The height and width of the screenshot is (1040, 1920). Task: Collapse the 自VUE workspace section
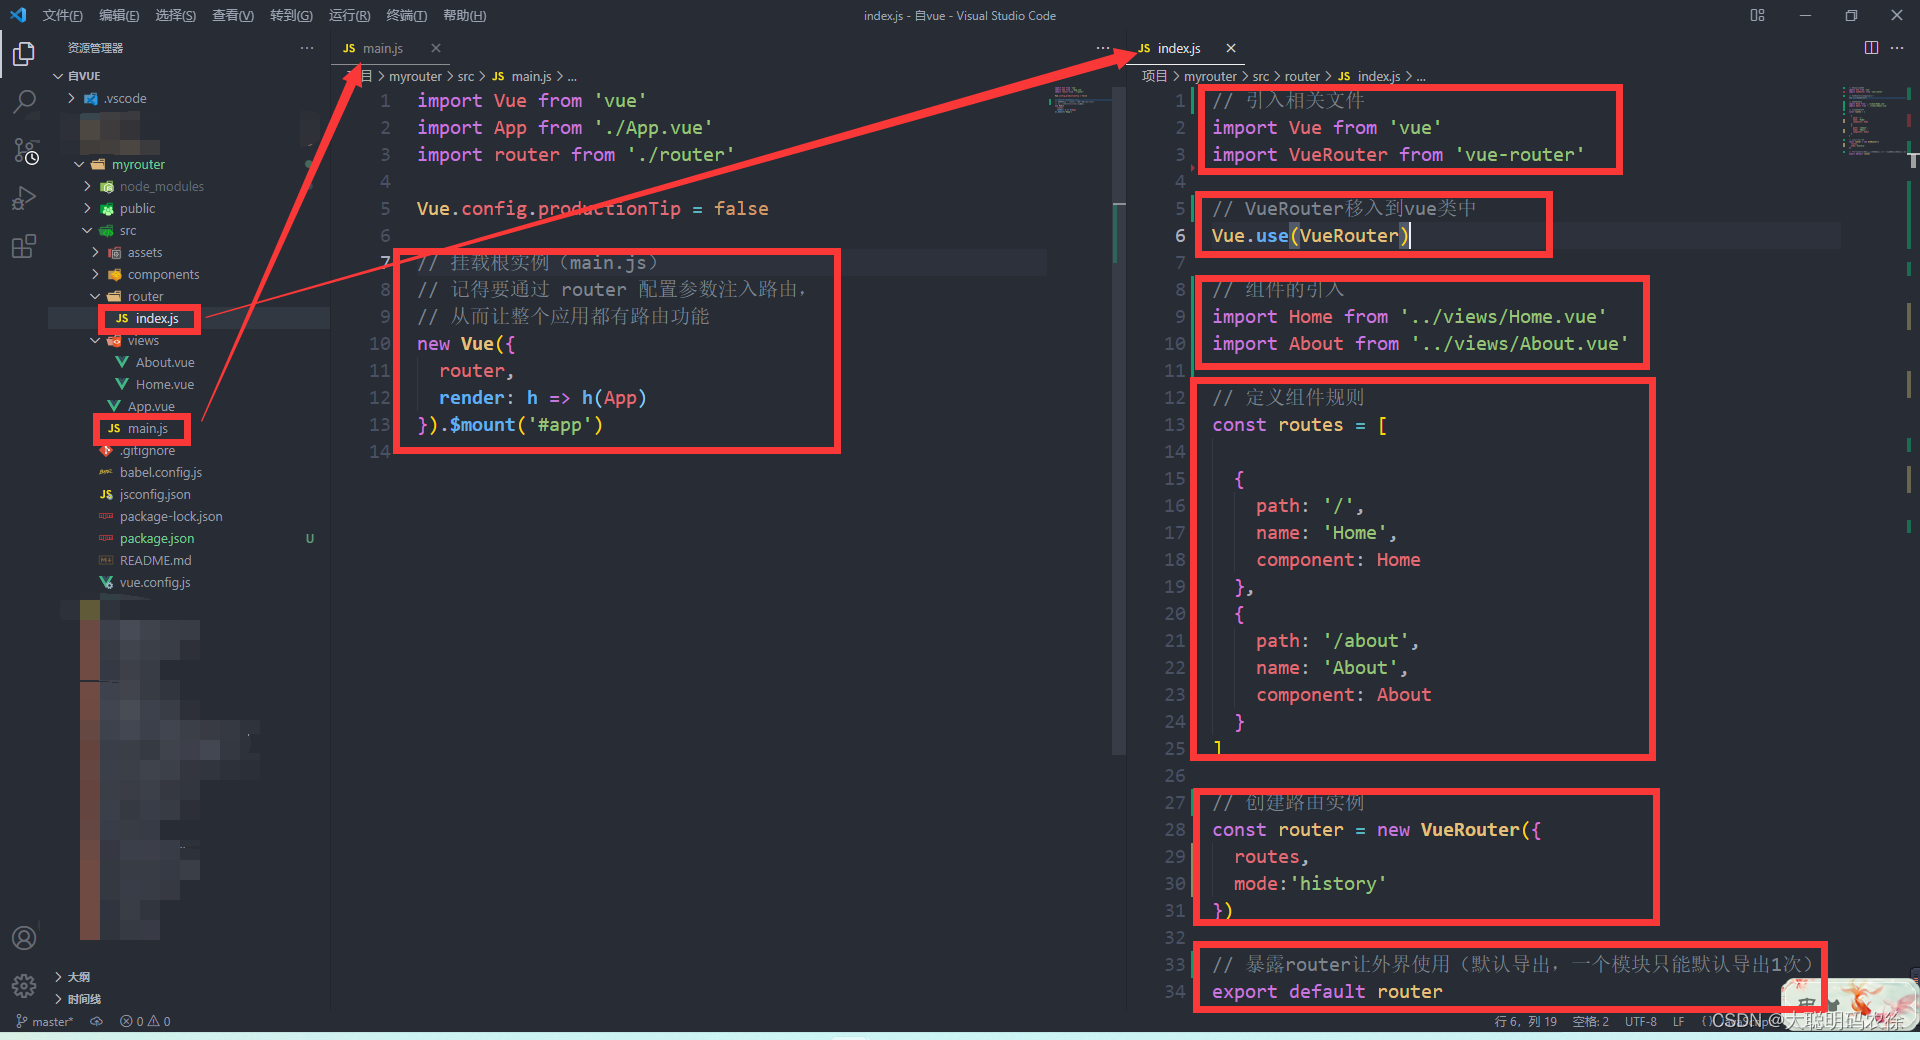pos(190,76)
